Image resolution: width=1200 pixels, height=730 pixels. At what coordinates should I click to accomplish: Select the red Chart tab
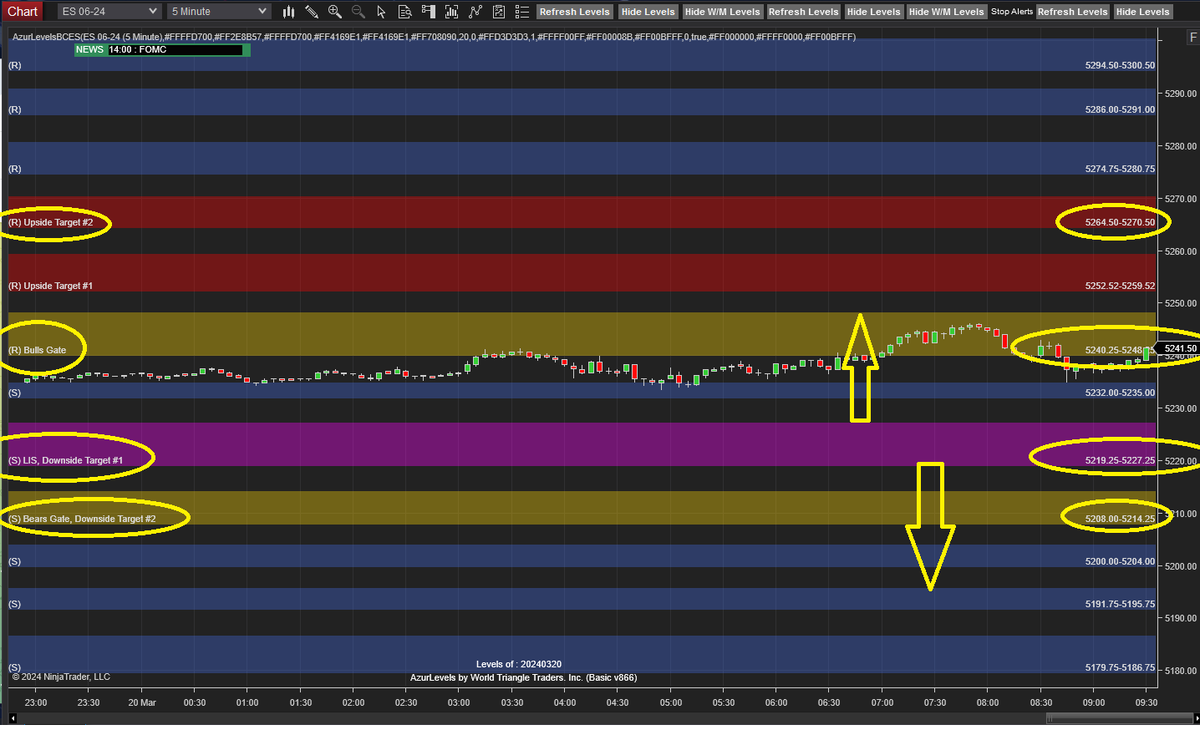click(x=22, y=11)
